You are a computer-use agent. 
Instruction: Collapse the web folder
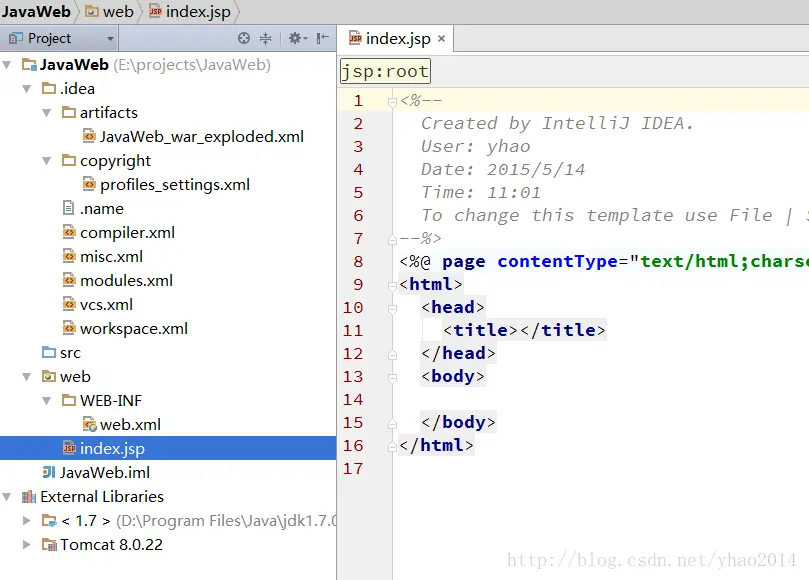point(27,377)
